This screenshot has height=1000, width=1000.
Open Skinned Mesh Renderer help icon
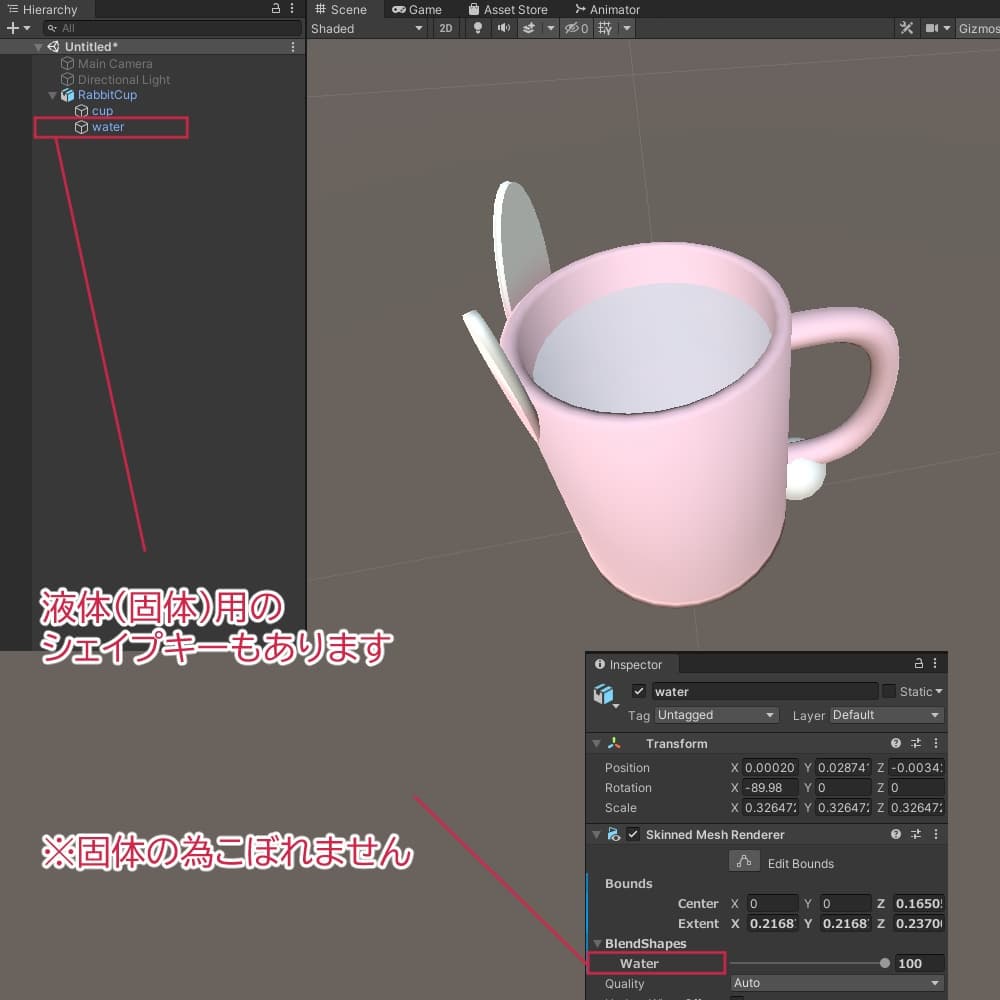point(896,835)
